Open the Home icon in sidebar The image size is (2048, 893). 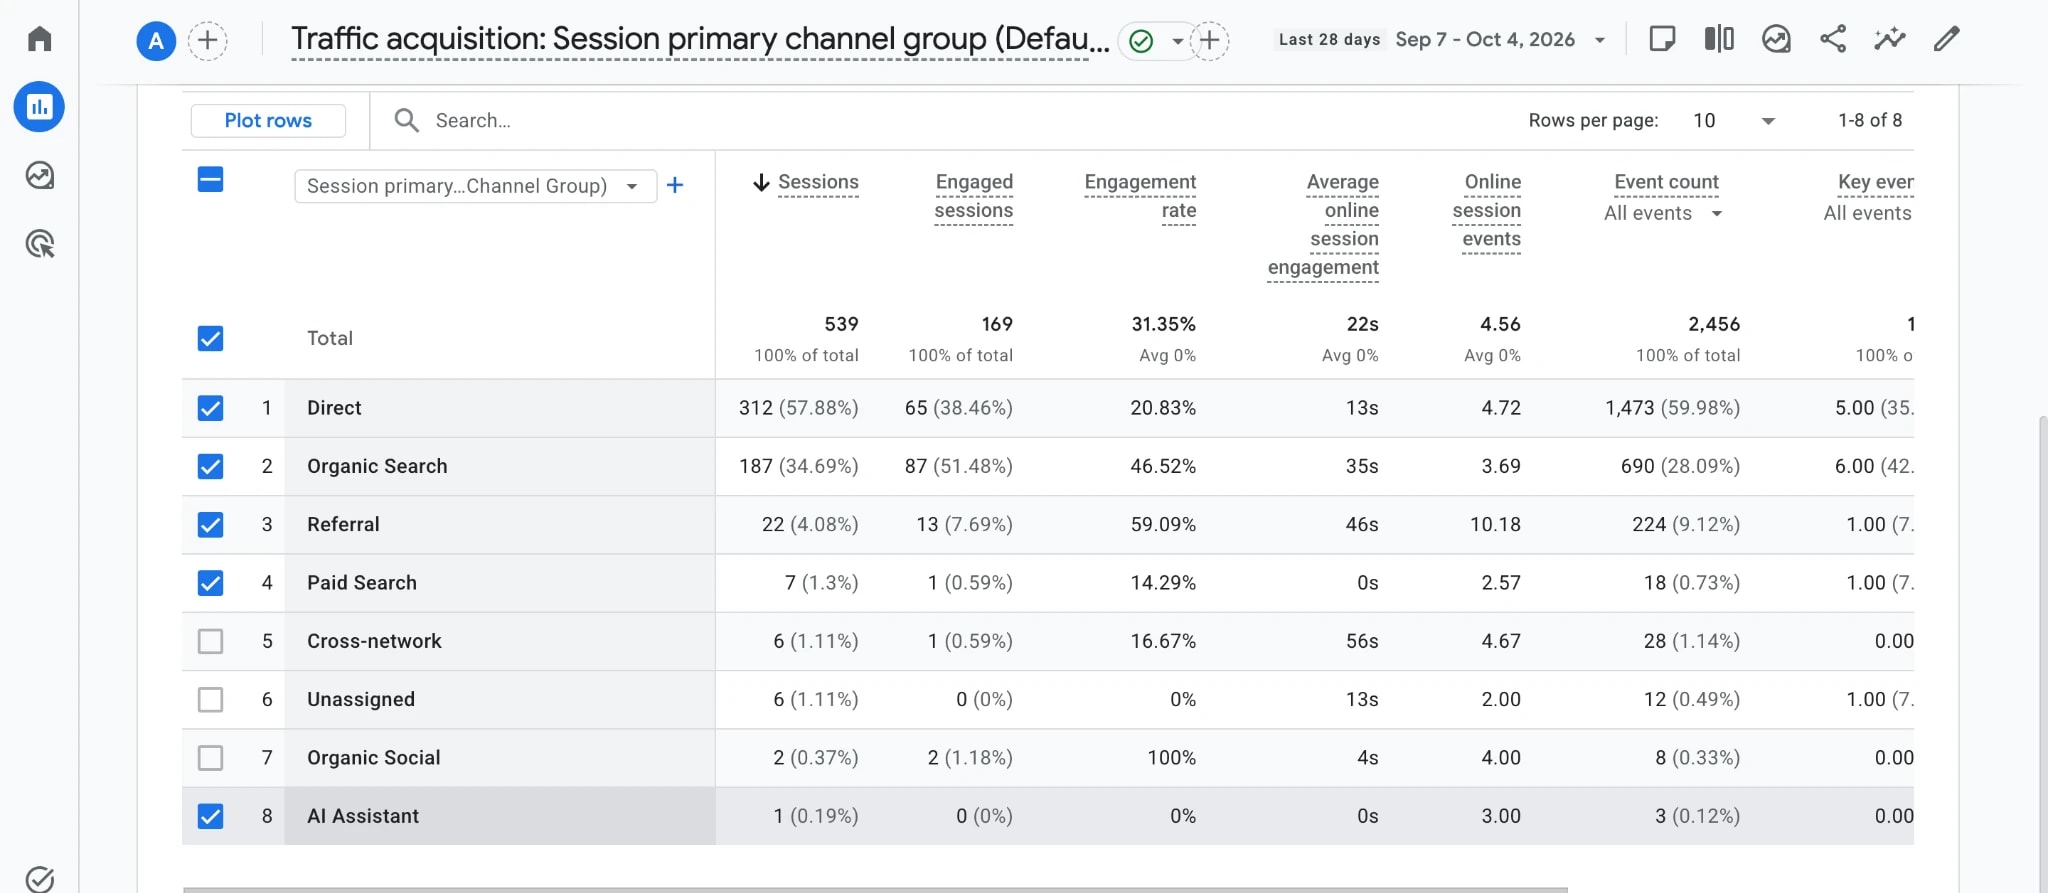[40, 39]
